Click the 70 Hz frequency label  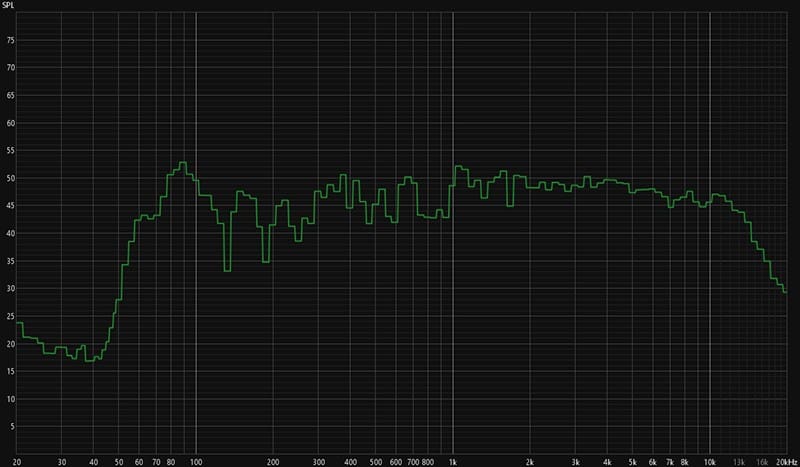pyautogui.click(x=156, y=462)
